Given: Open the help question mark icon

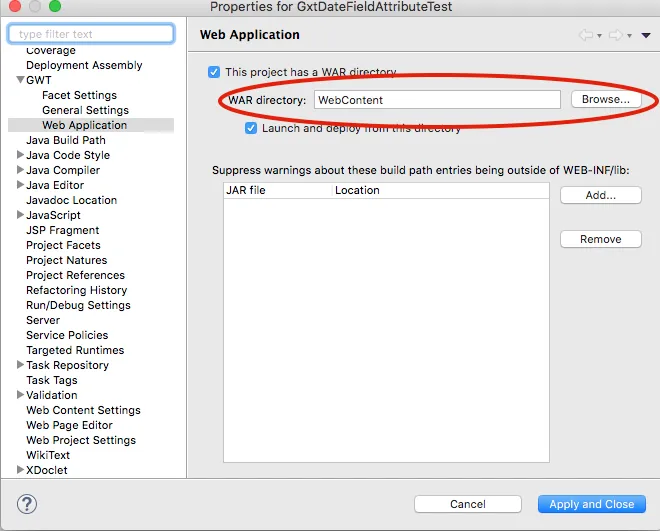Looking at the screenshot, I should pyautogui.click(x=27, y=504).
